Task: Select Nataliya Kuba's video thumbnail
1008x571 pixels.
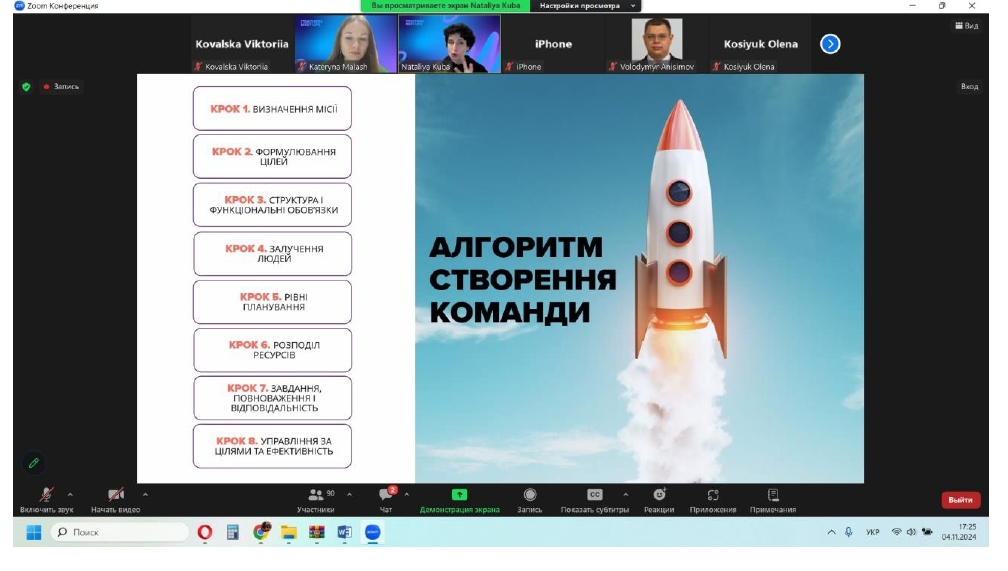Action: (450, 44)
